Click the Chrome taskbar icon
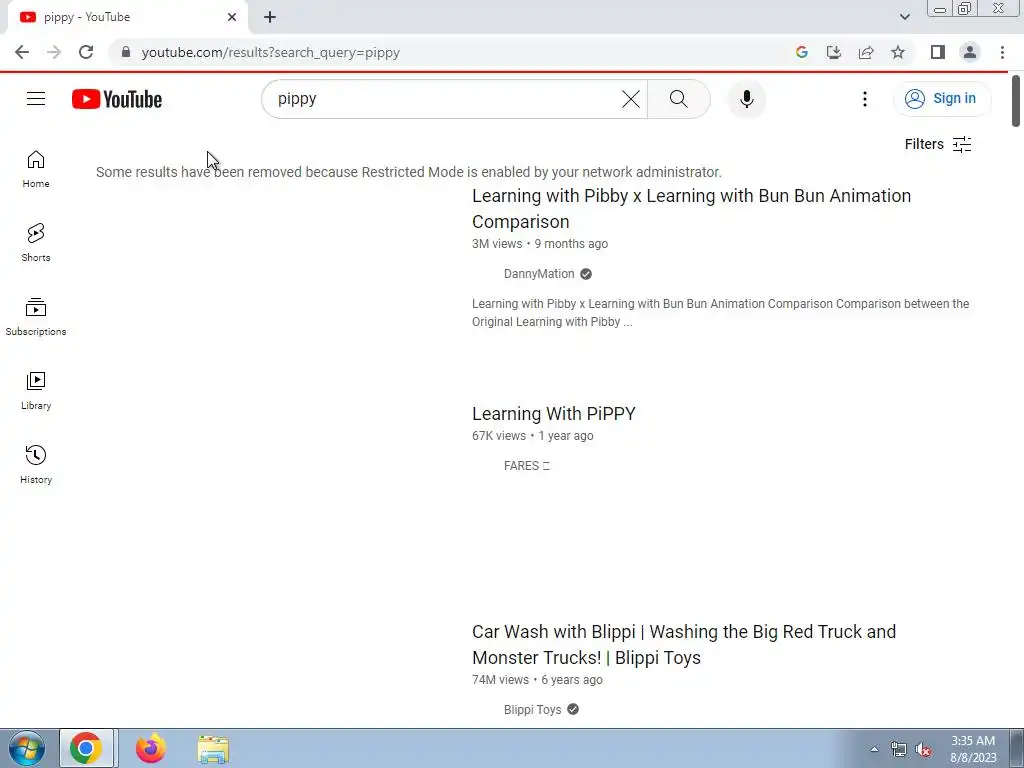Image resolution: width=1024 pixels, height=768 pixels. pos(86,748)
